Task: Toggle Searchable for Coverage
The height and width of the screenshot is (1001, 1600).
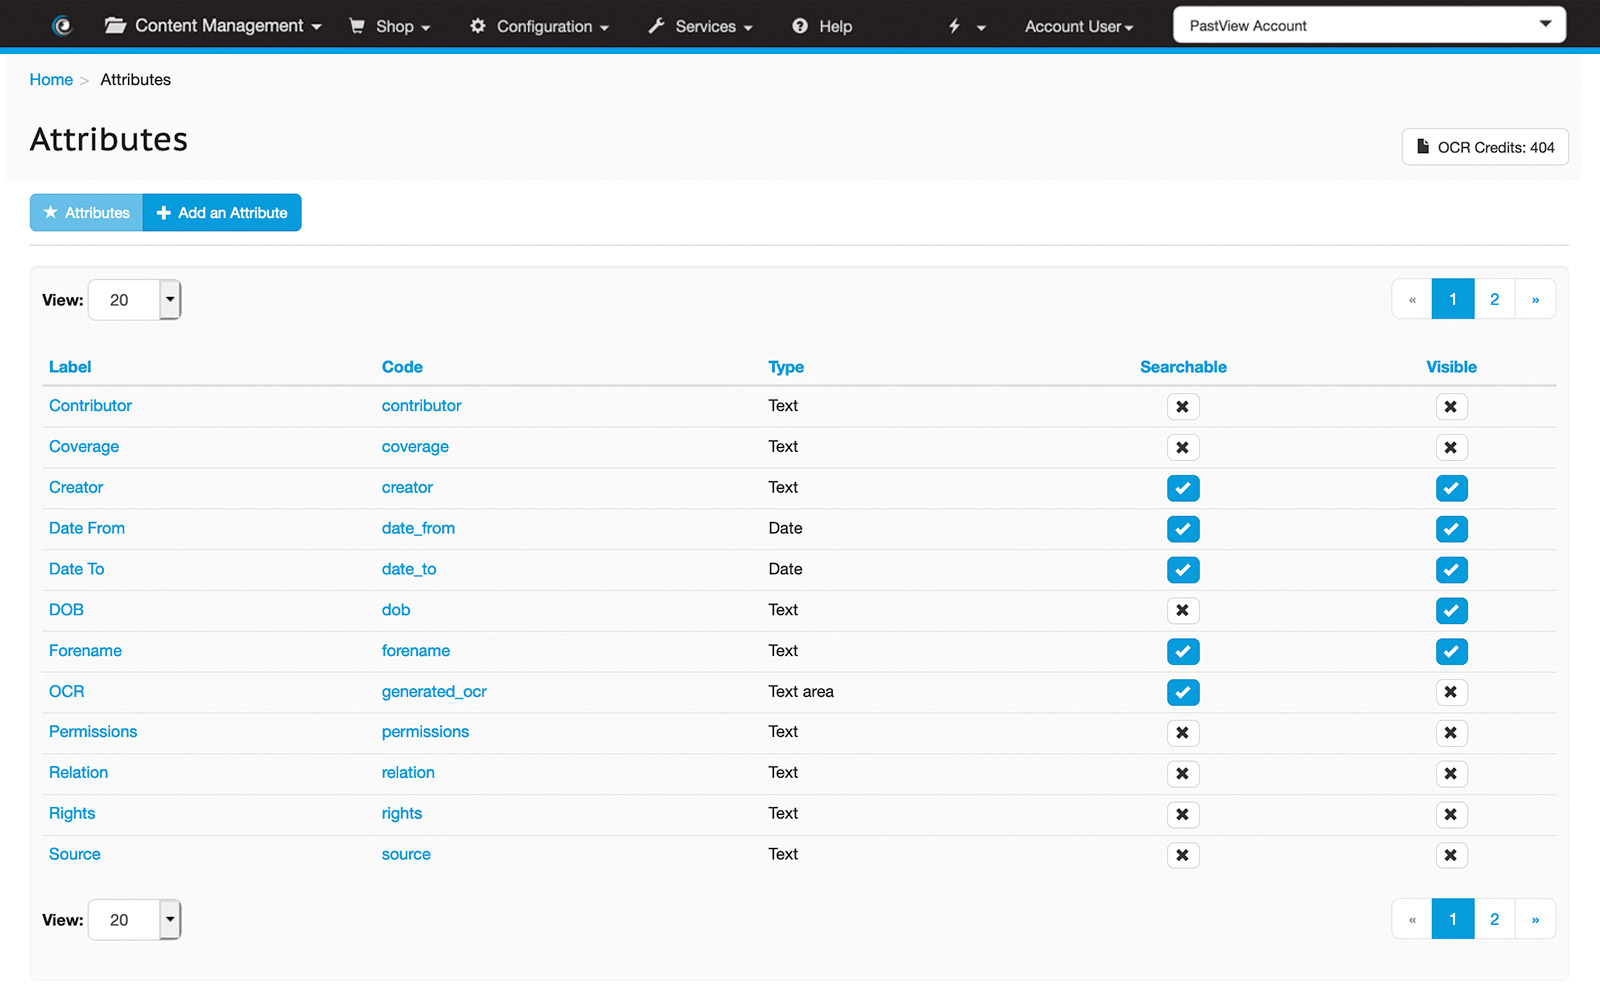Action: point(1183,447)
